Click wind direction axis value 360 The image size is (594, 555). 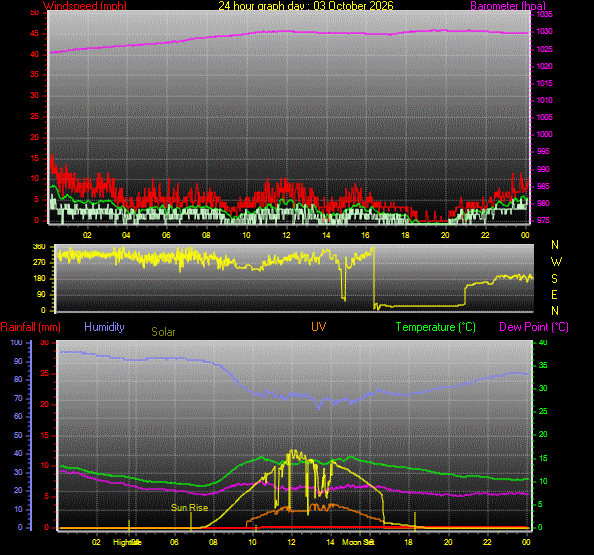click(x=39, y=246)
